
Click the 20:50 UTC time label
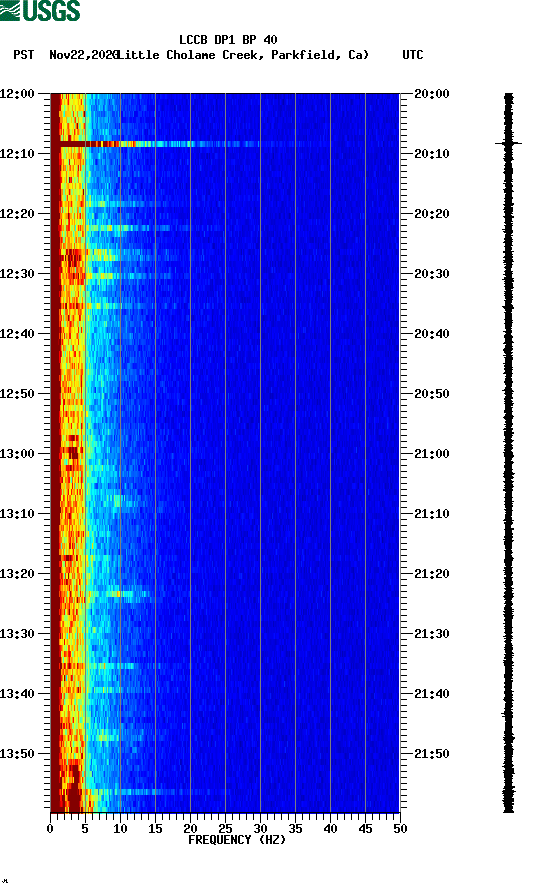[432, 394]
